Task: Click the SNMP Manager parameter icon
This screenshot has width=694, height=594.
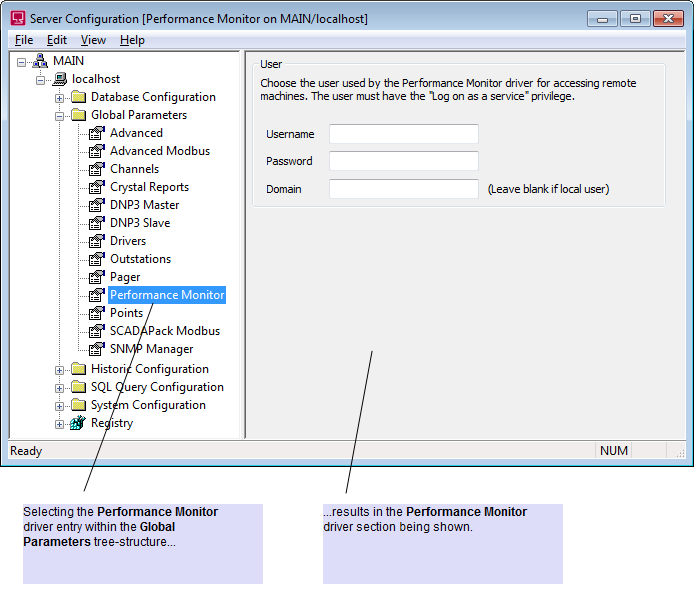Action: (x=97, y=349)
